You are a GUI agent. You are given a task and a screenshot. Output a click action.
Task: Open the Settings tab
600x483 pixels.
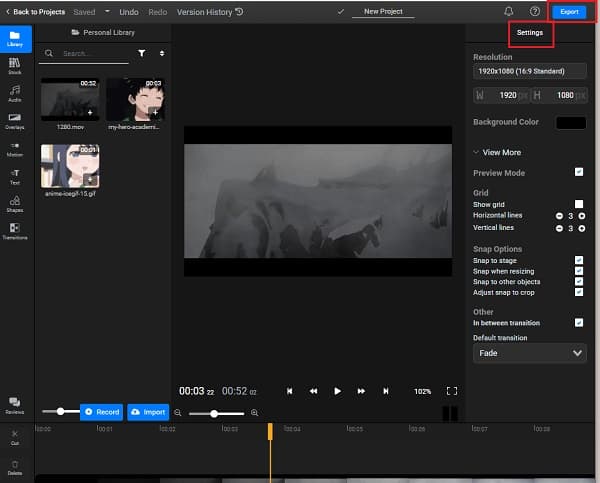[x=530, y=33]
